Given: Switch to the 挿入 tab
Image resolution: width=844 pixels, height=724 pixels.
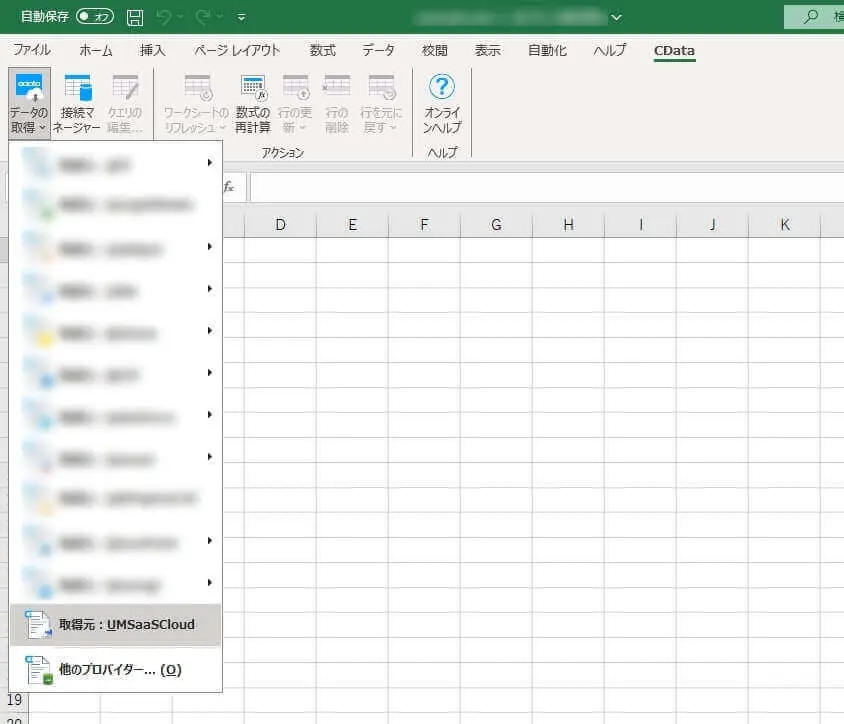Looking at the screenshot, I should (x=152, y=50).
